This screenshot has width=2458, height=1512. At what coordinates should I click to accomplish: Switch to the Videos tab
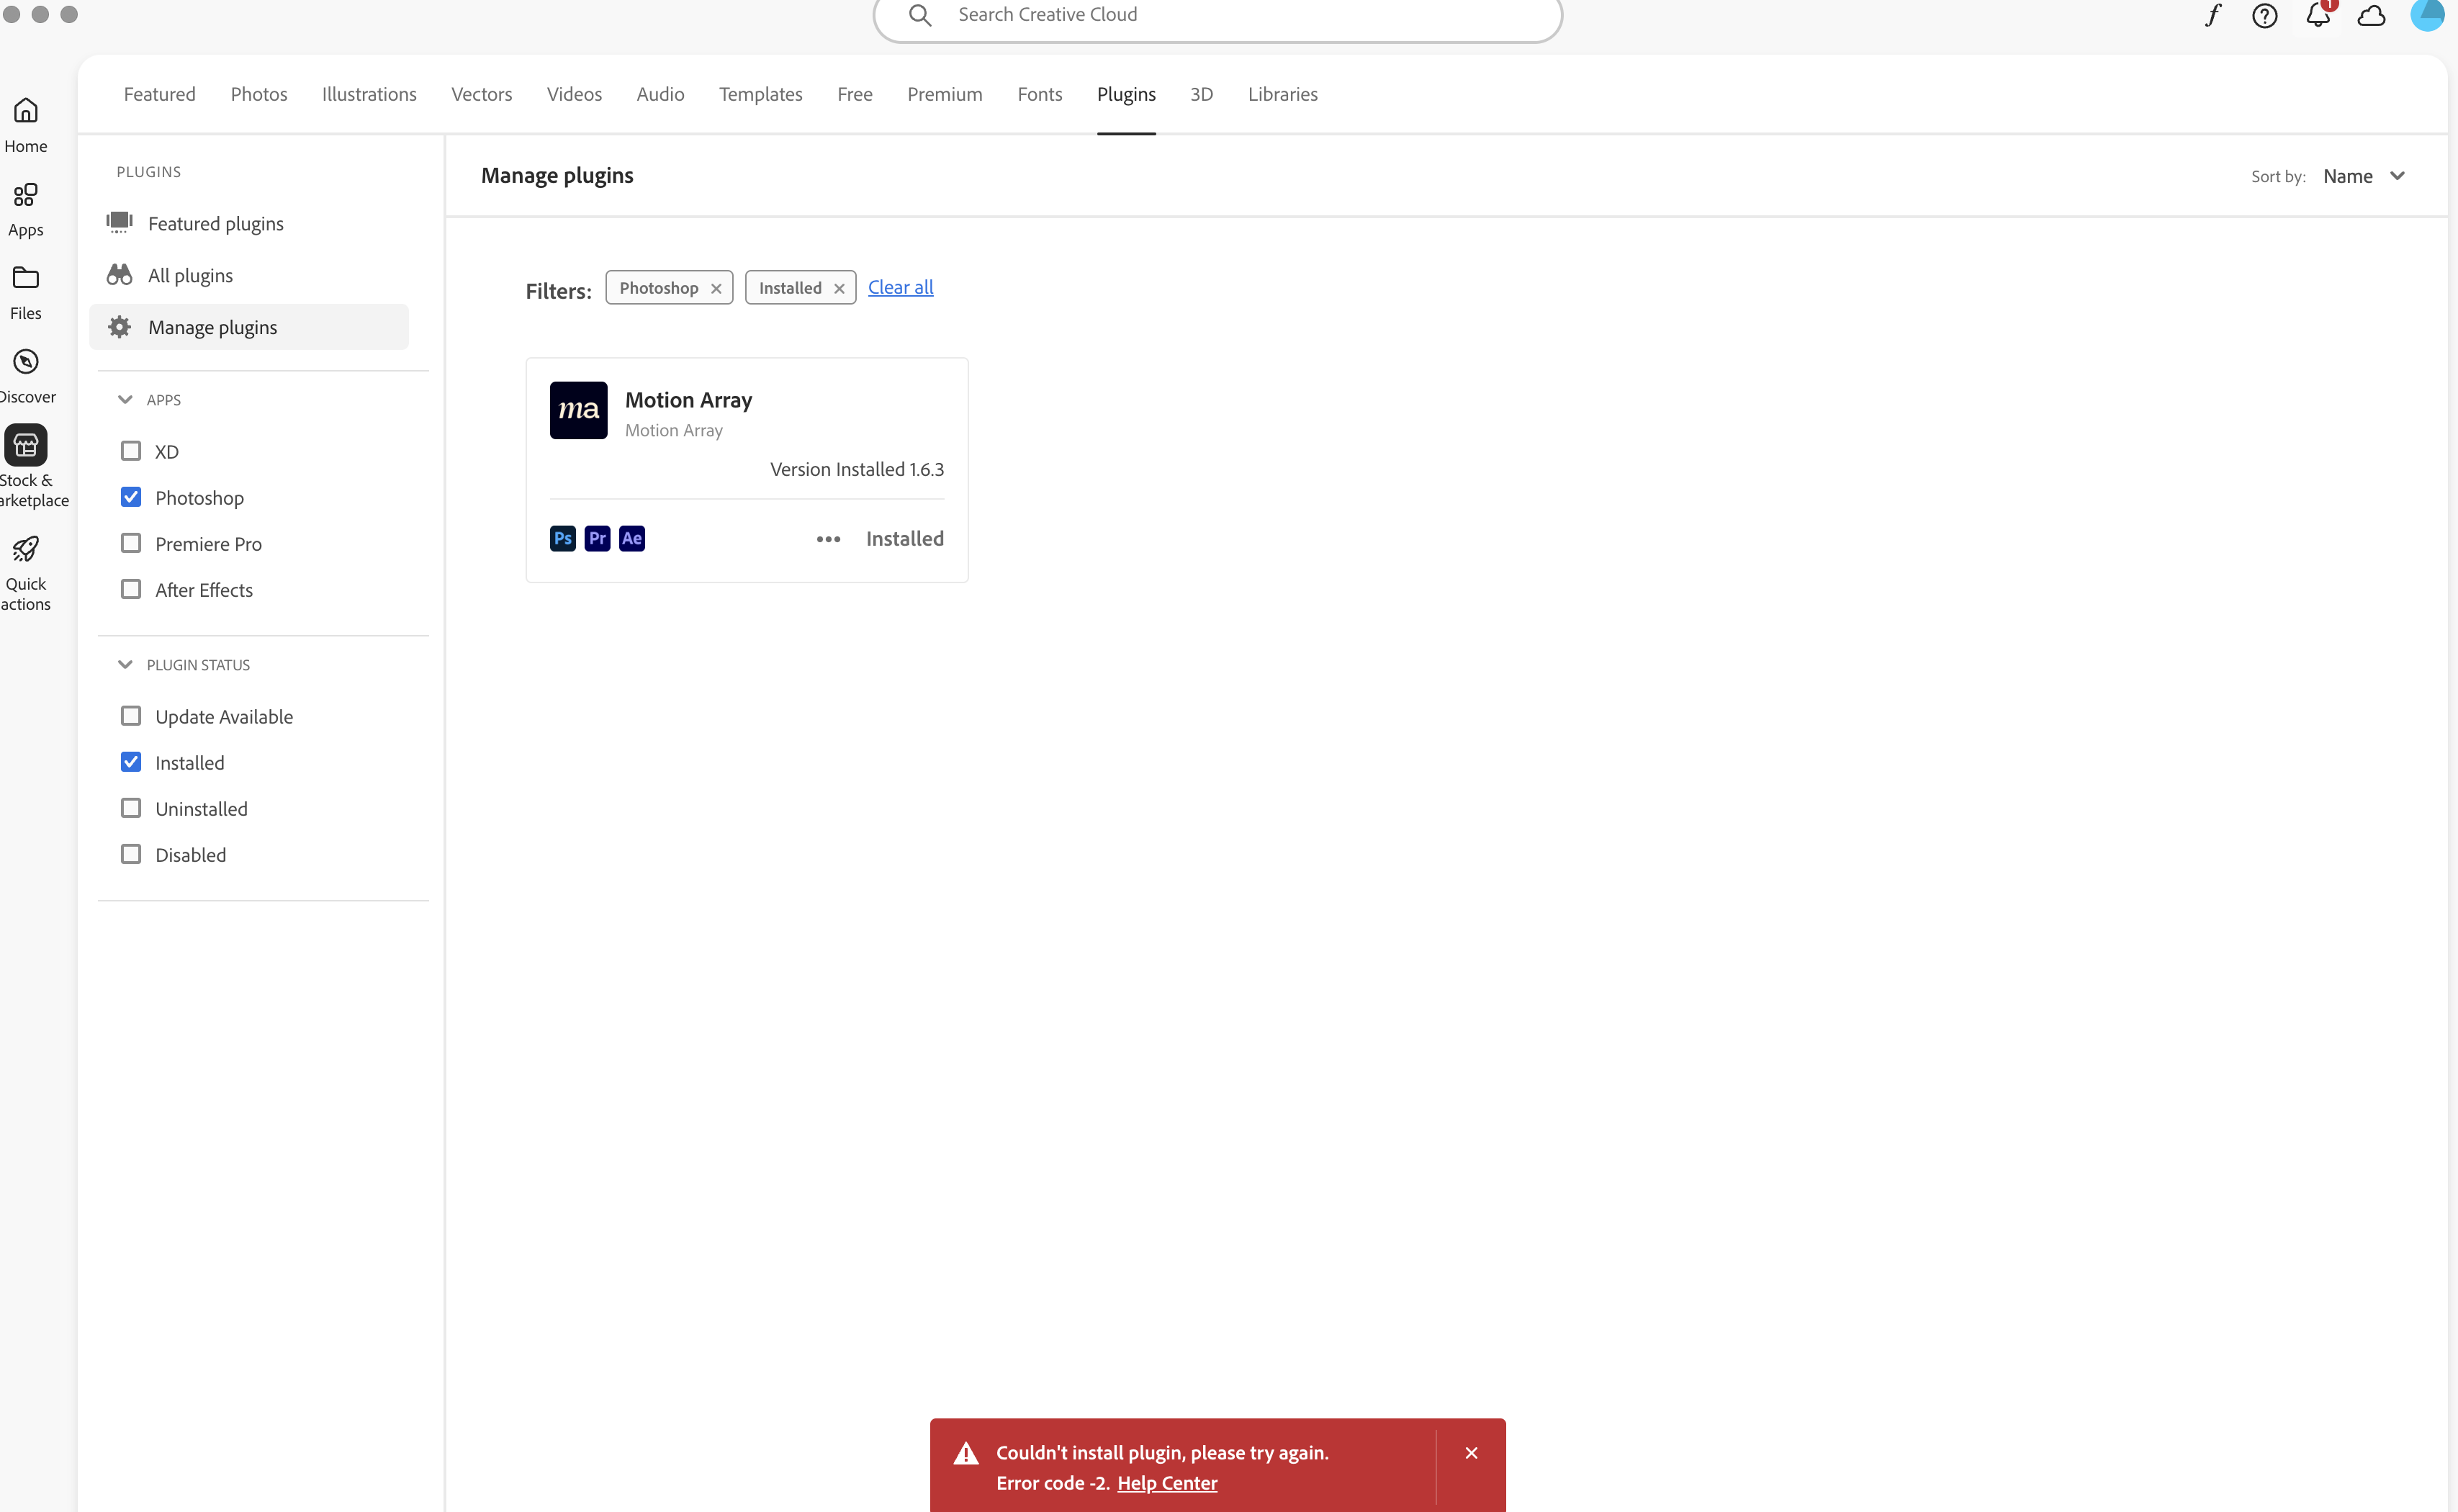tap(574, 94)
